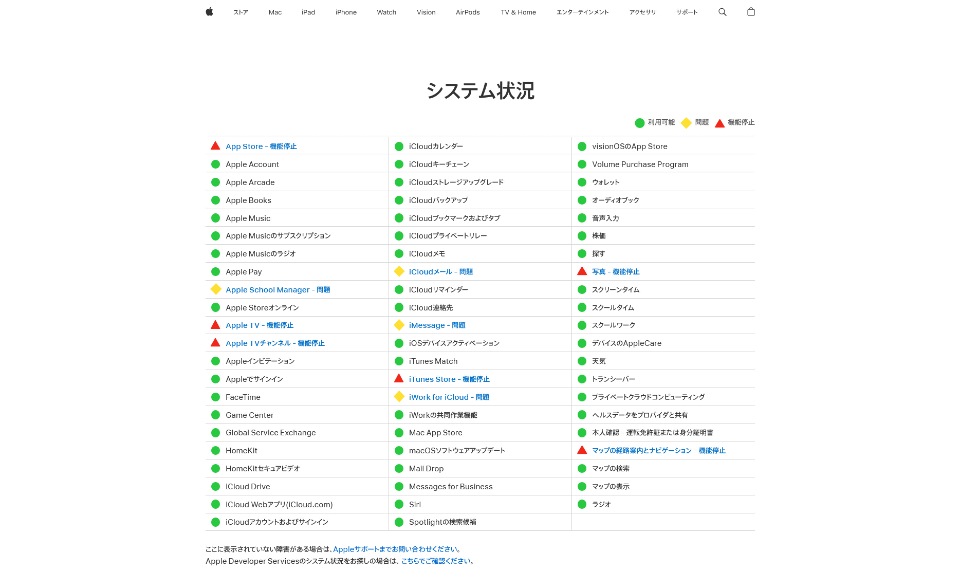960x571 pixels.
Task: Open the エンターテインメント menu item
Action: [582, 12]
